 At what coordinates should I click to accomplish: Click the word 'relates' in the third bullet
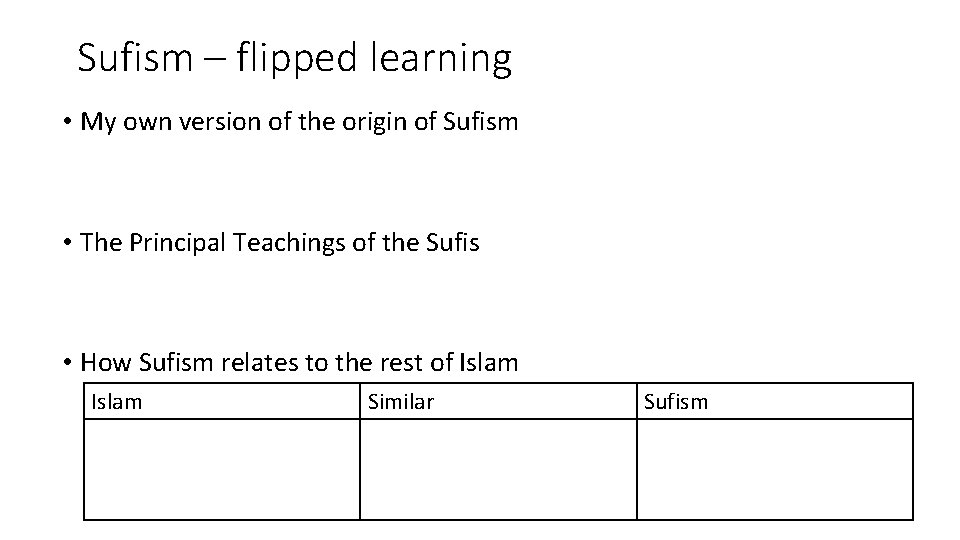[260, 362]
